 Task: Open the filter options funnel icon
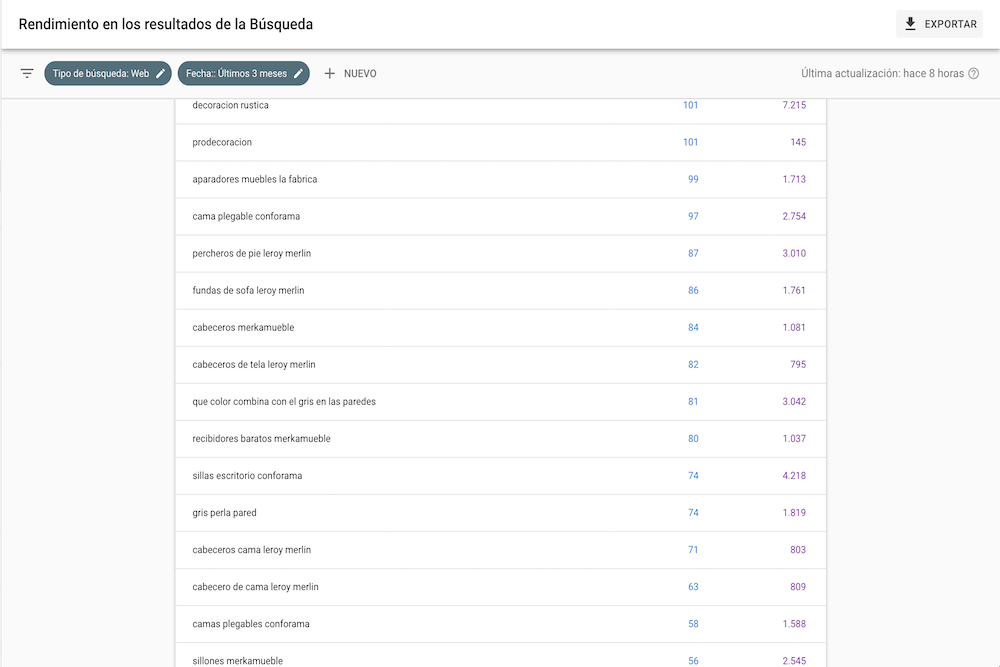[27, 73]
